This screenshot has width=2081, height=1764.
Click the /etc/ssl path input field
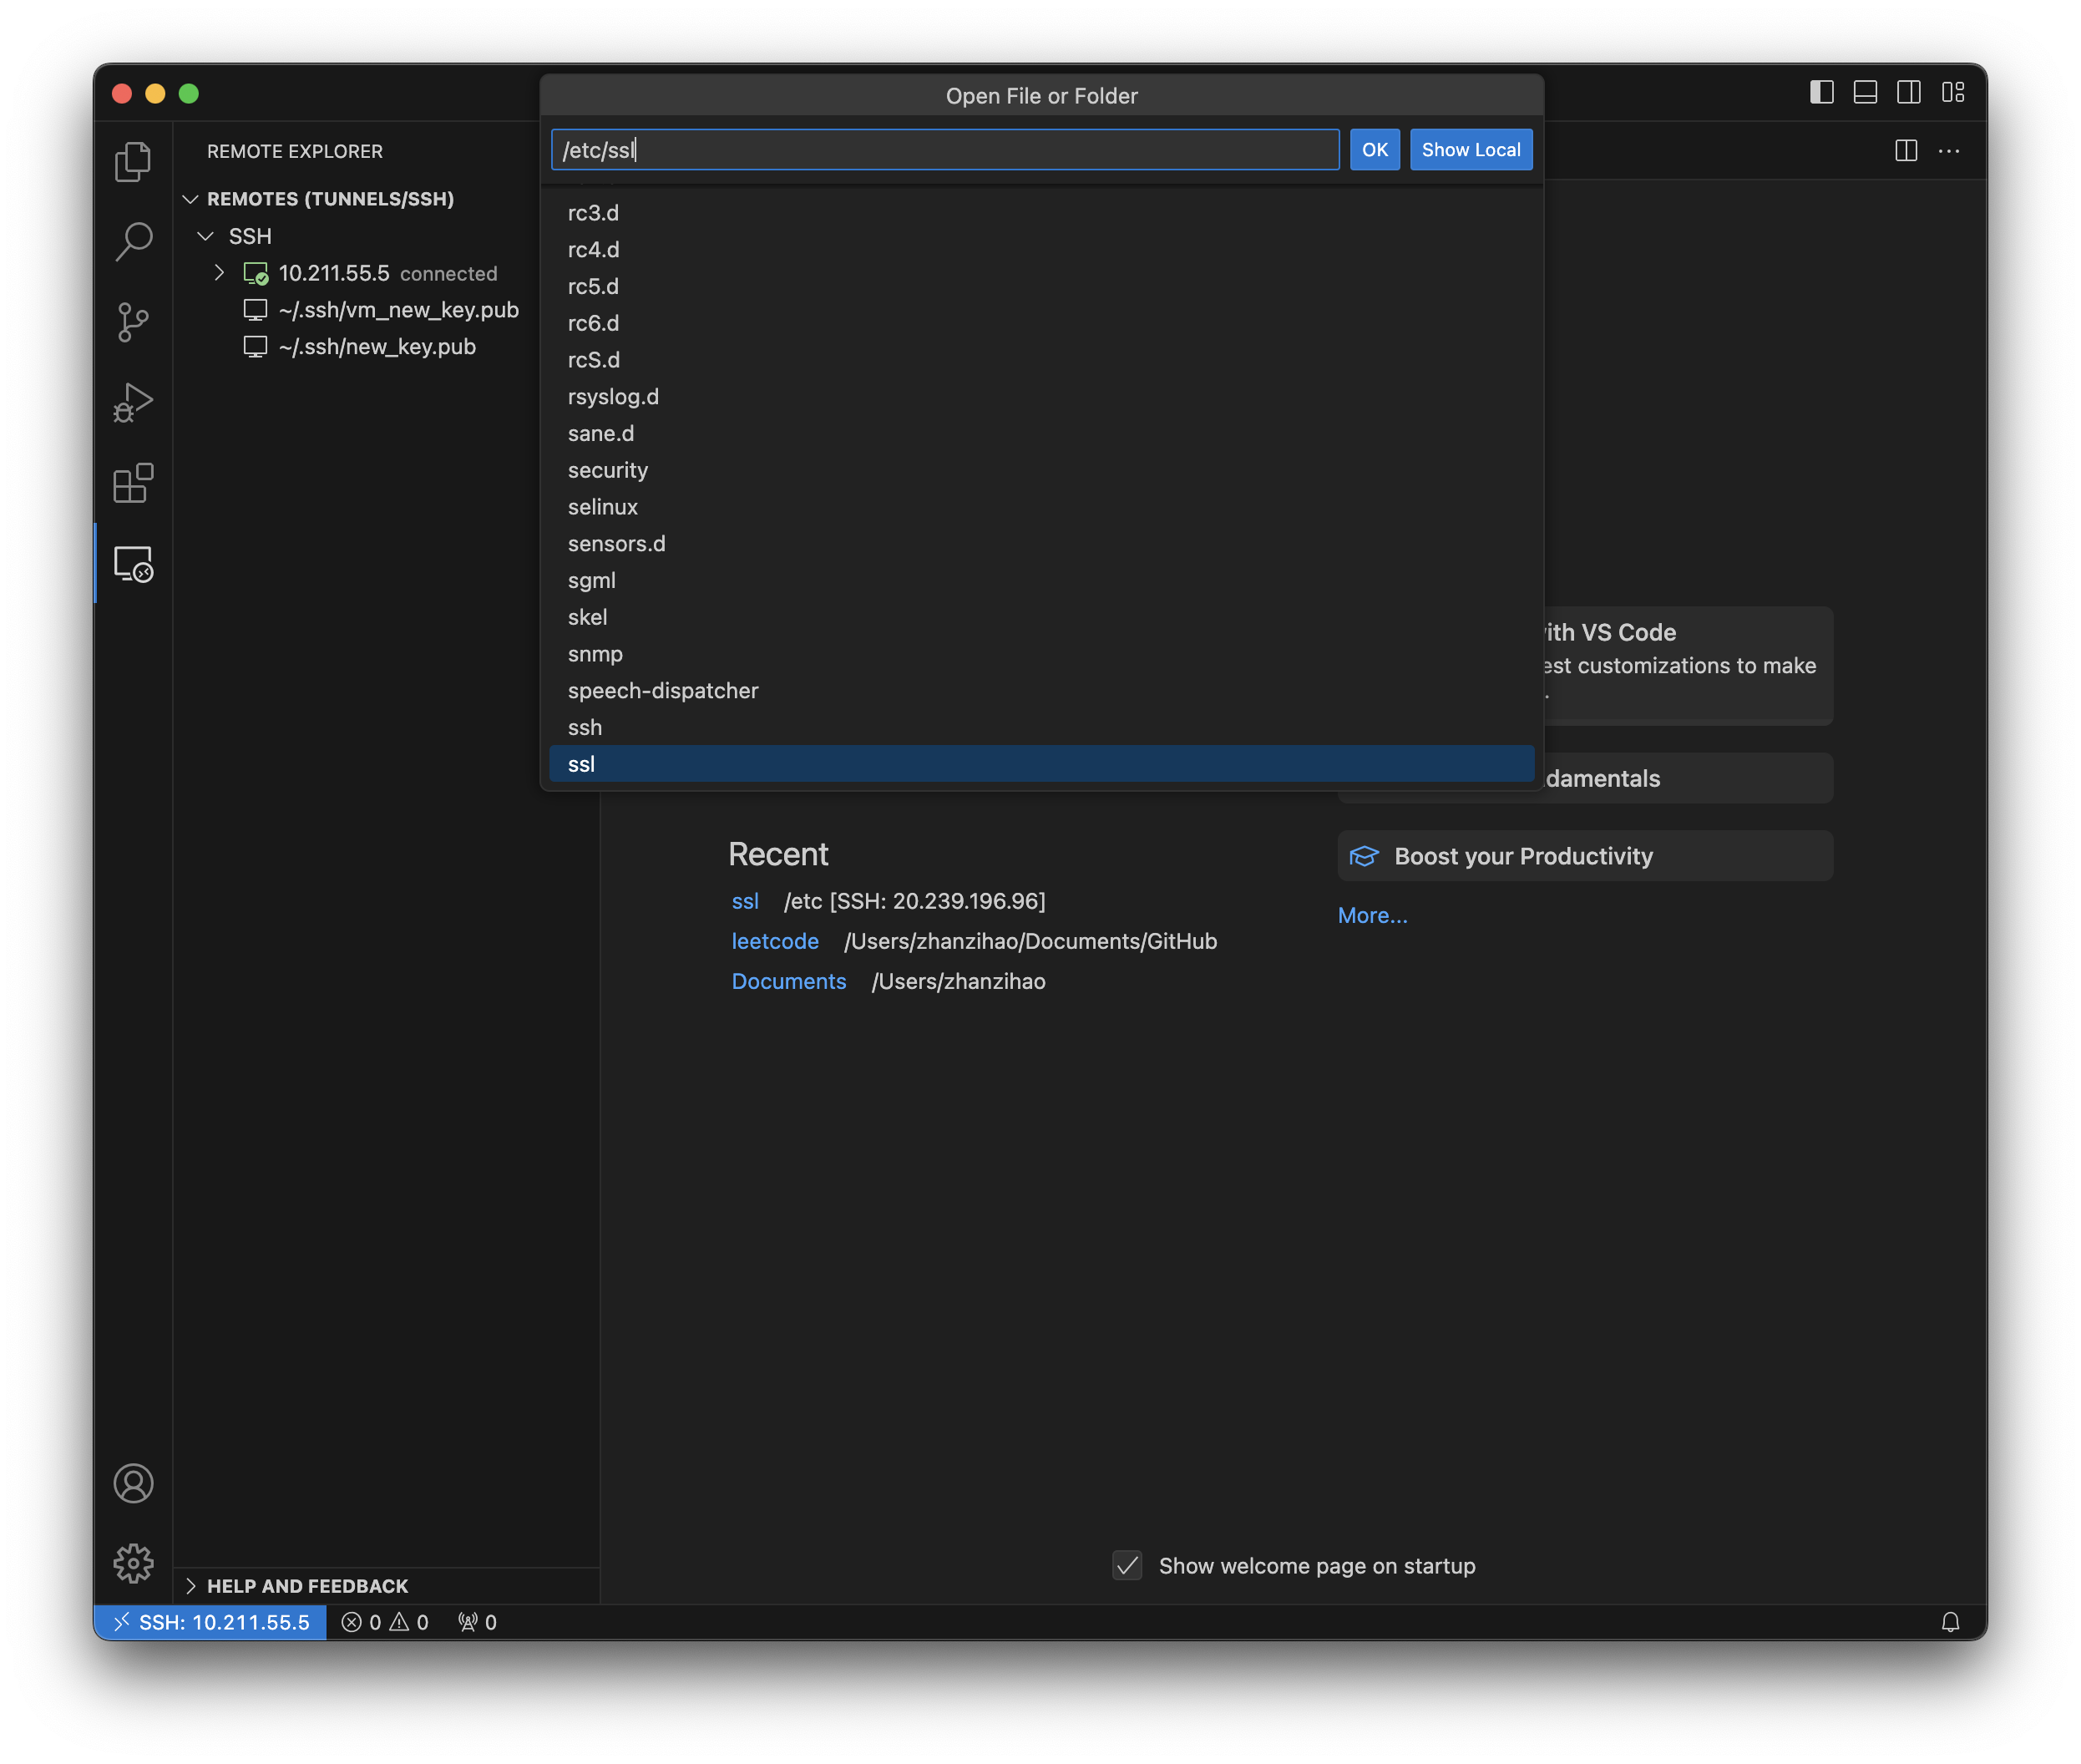tap(944, 150)
